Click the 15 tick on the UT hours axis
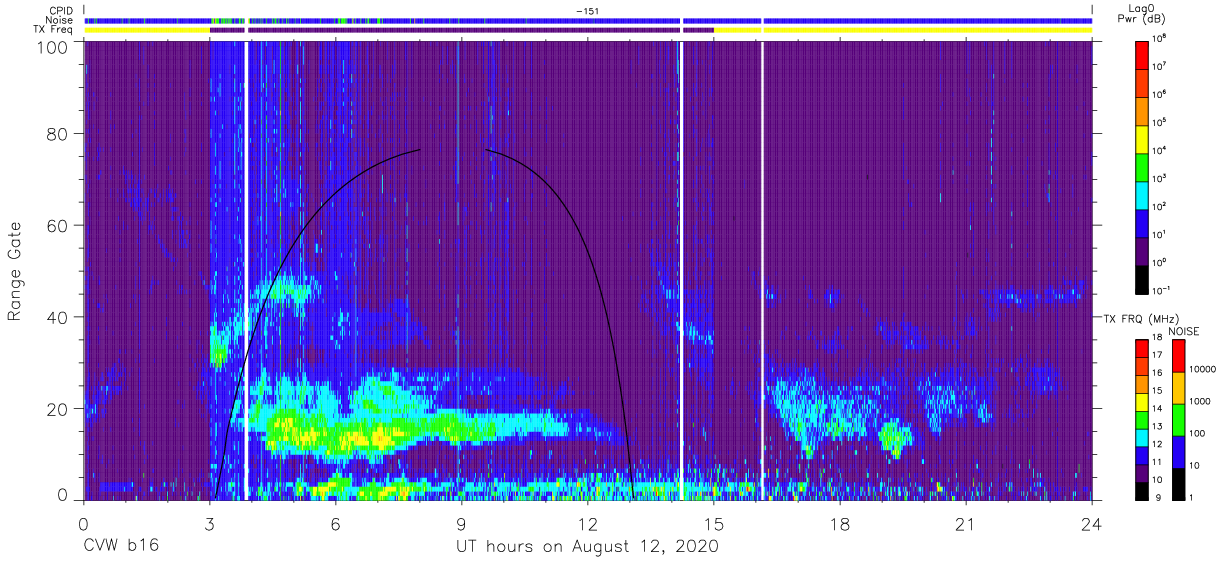The height and width of the screenshot is (567, 1228). (714, 523)
